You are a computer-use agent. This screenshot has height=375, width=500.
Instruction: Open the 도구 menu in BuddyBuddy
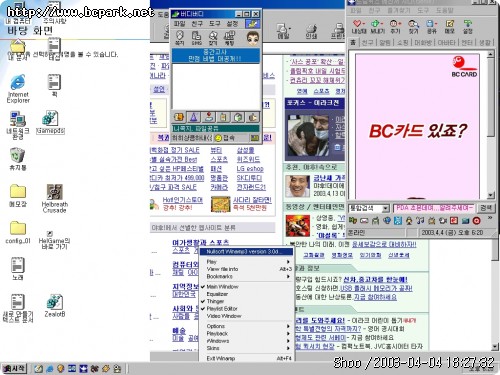pyautogui.click(x=215, y=24)
